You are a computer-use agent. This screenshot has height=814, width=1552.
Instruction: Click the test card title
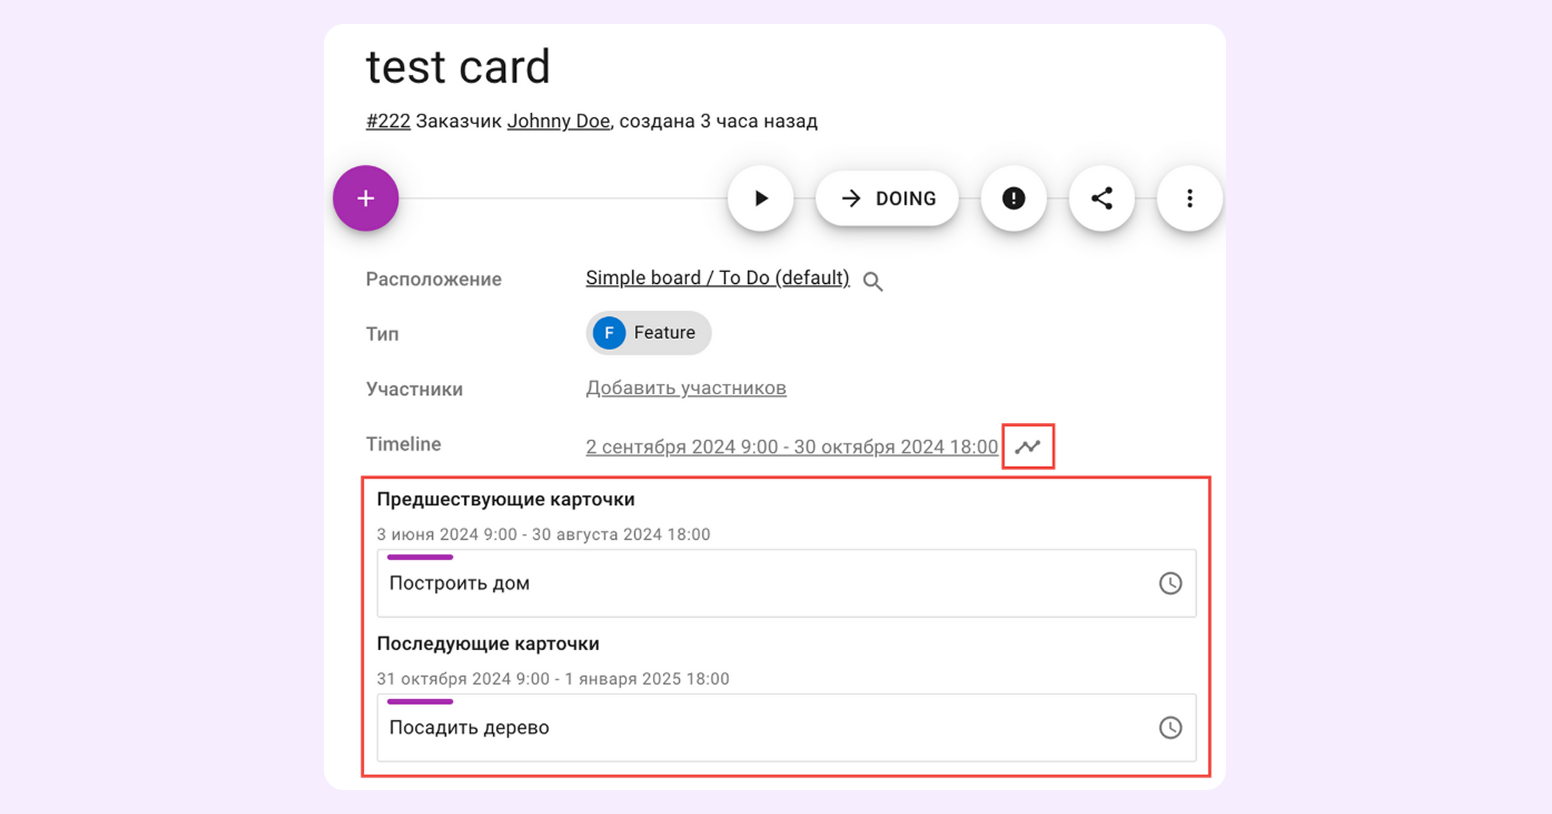click(x=458, y=67)
